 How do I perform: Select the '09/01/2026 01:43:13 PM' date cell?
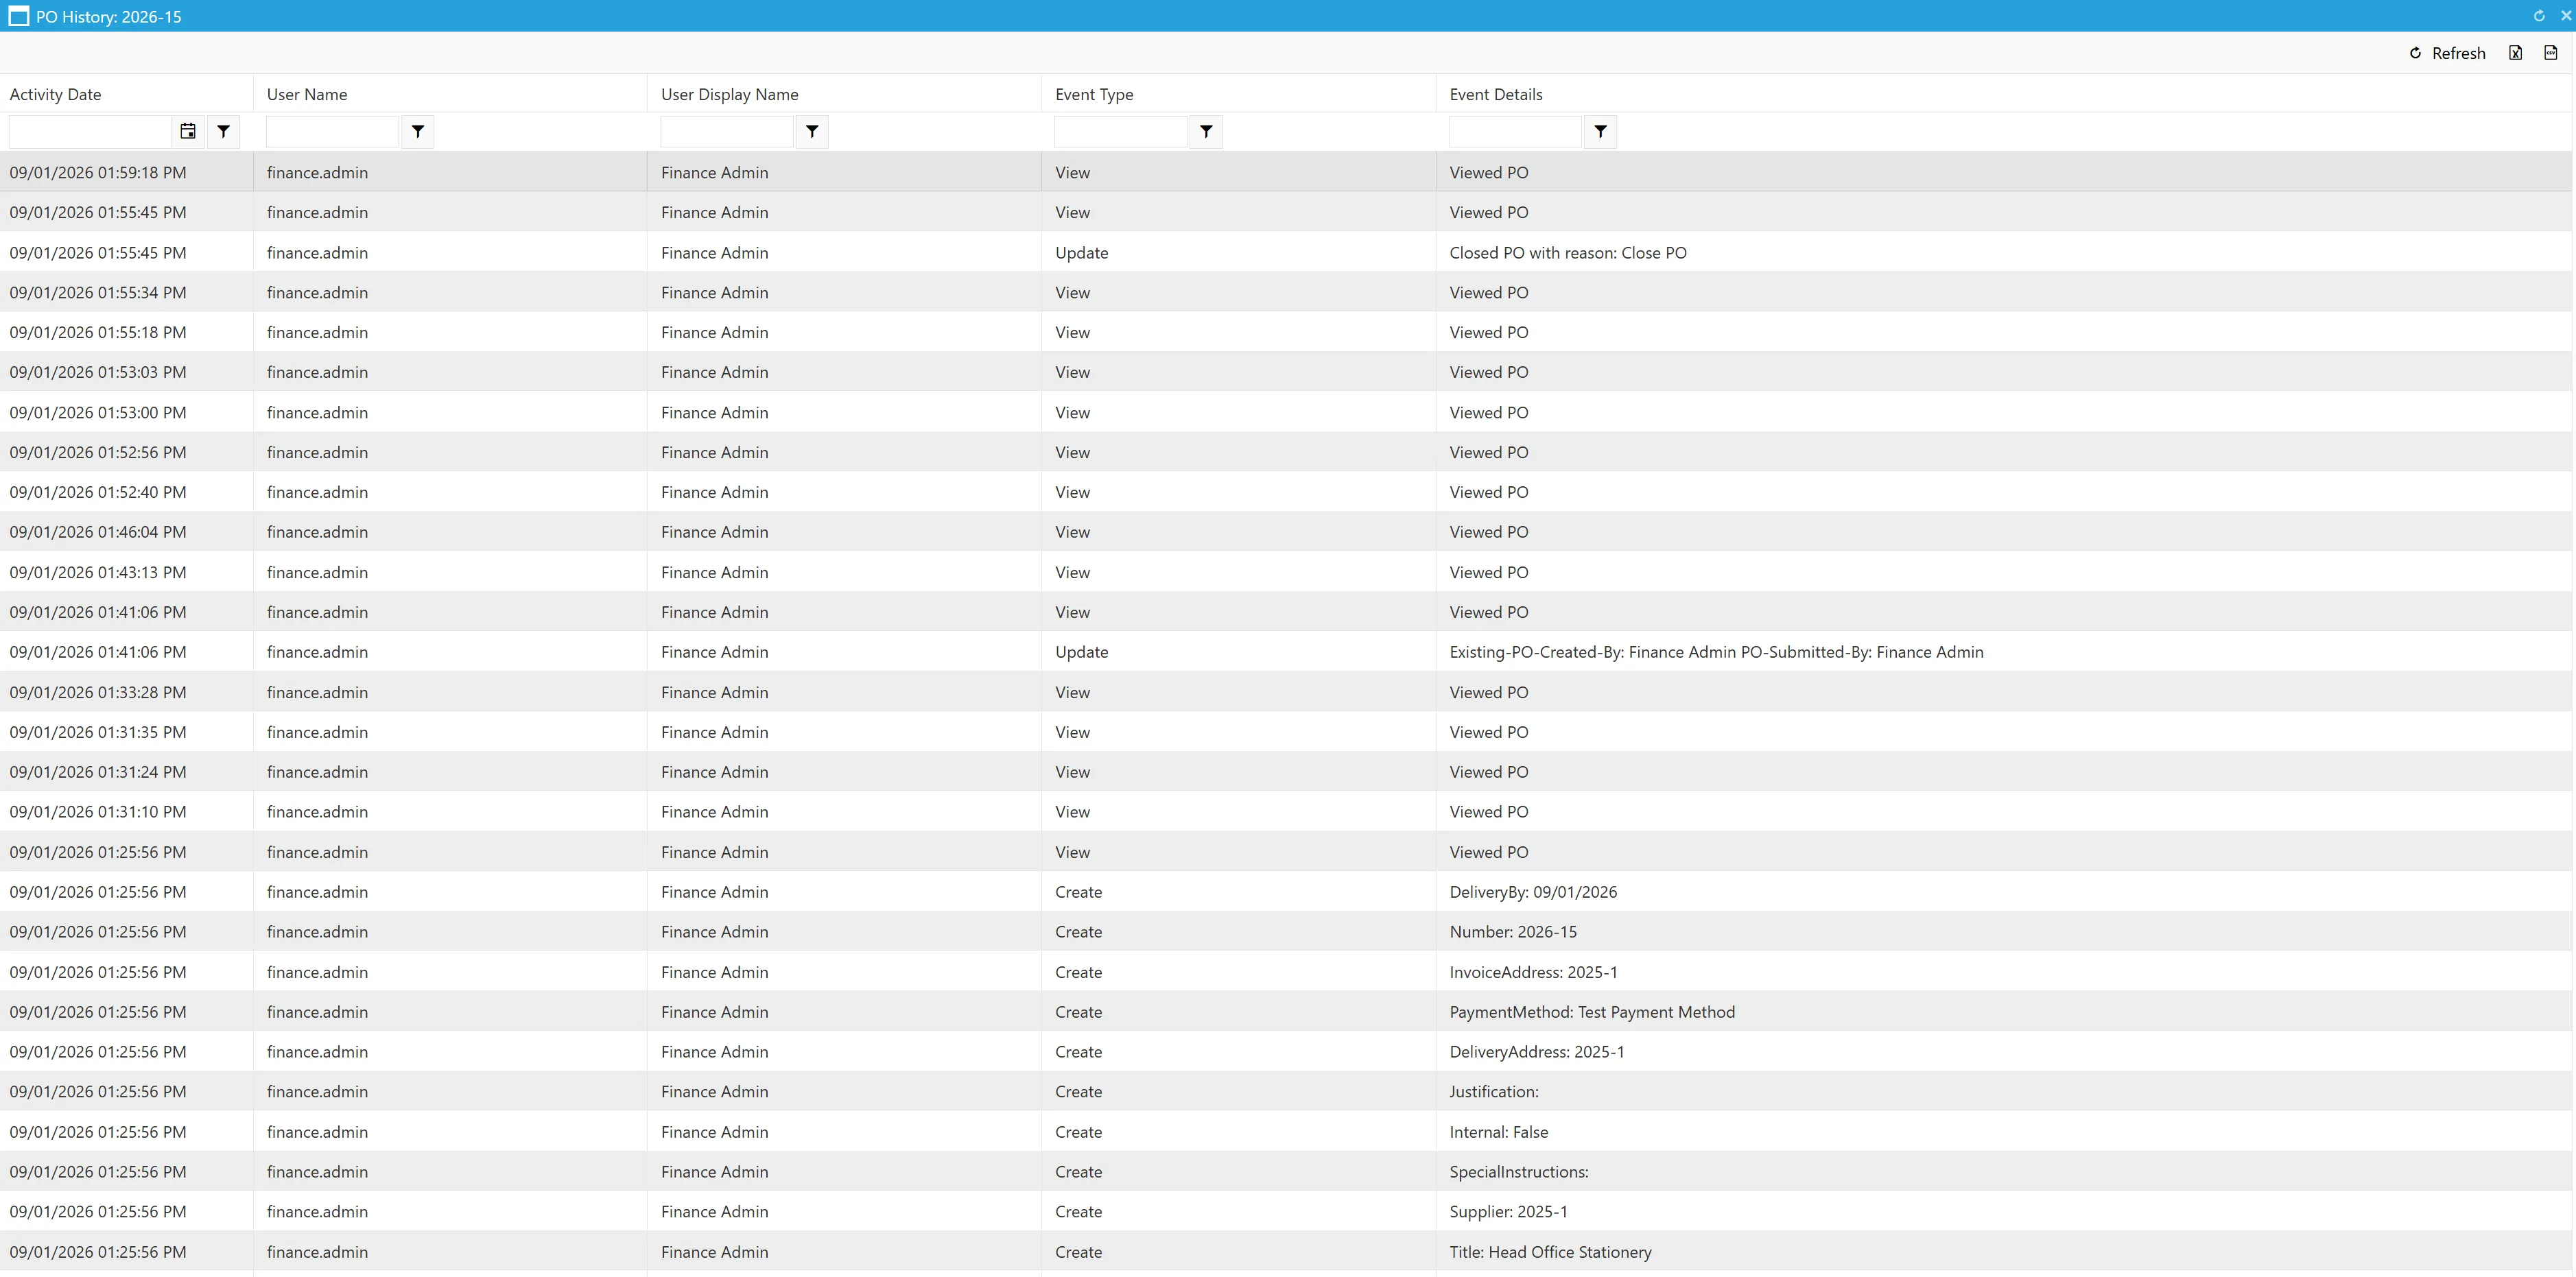click(126, 572)
